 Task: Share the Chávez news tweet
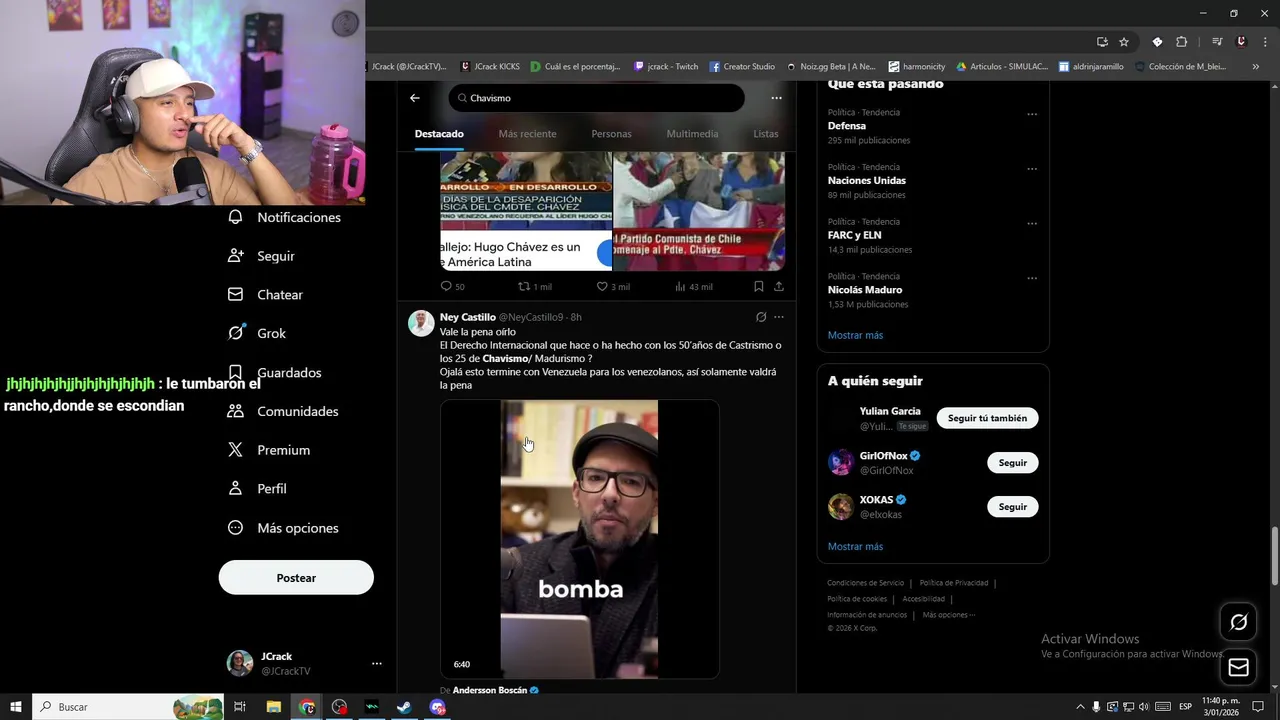tap(779, 286)
